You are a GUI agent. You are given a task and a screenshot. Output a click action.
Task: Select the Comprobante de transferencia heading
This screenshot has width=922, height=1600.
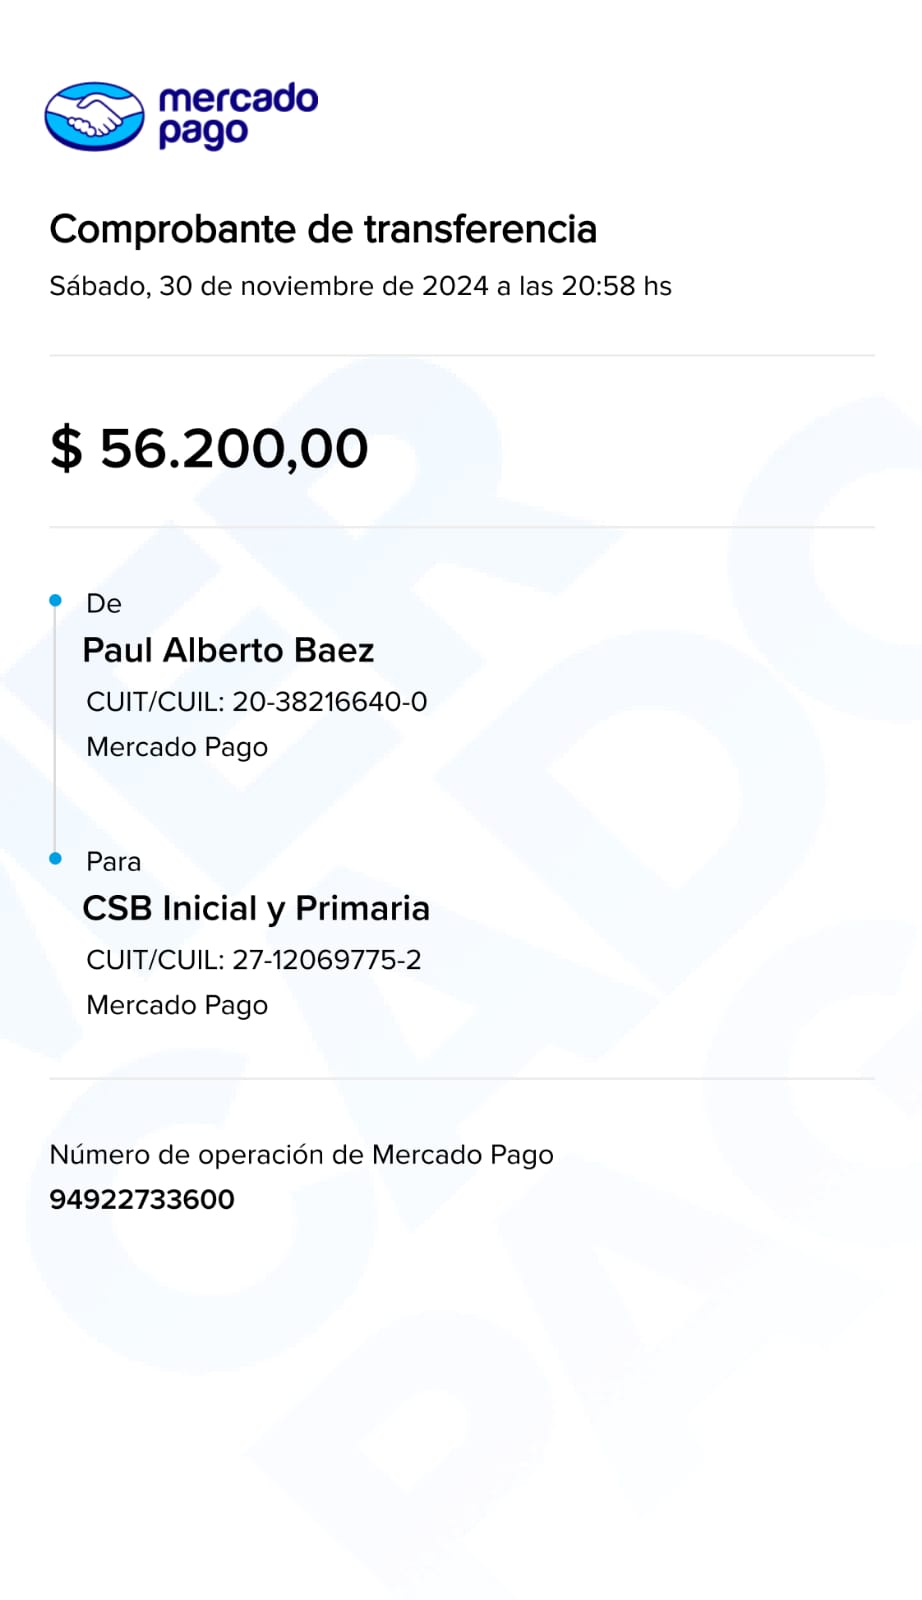coord(323,229)
